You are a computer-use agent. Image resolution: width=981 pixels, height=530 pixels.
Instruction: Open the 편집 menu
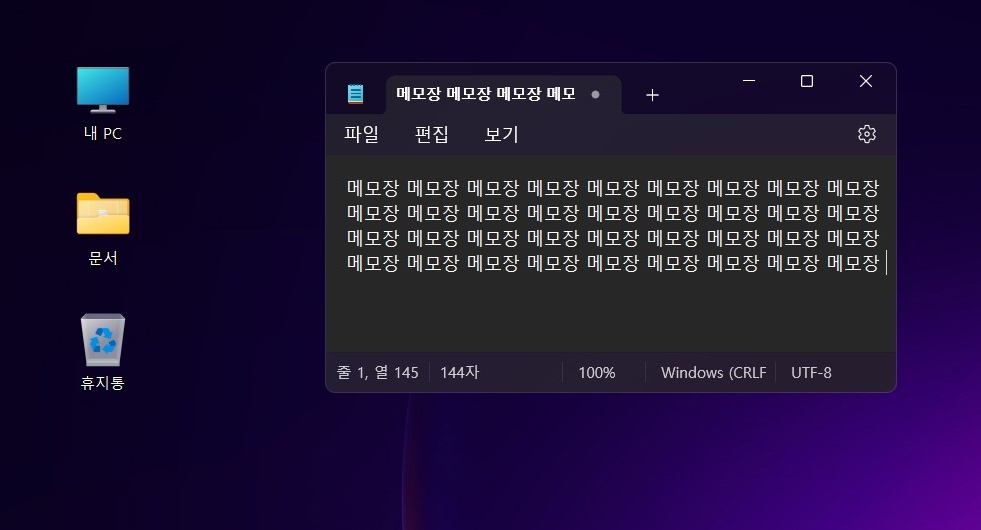point(432,134)
